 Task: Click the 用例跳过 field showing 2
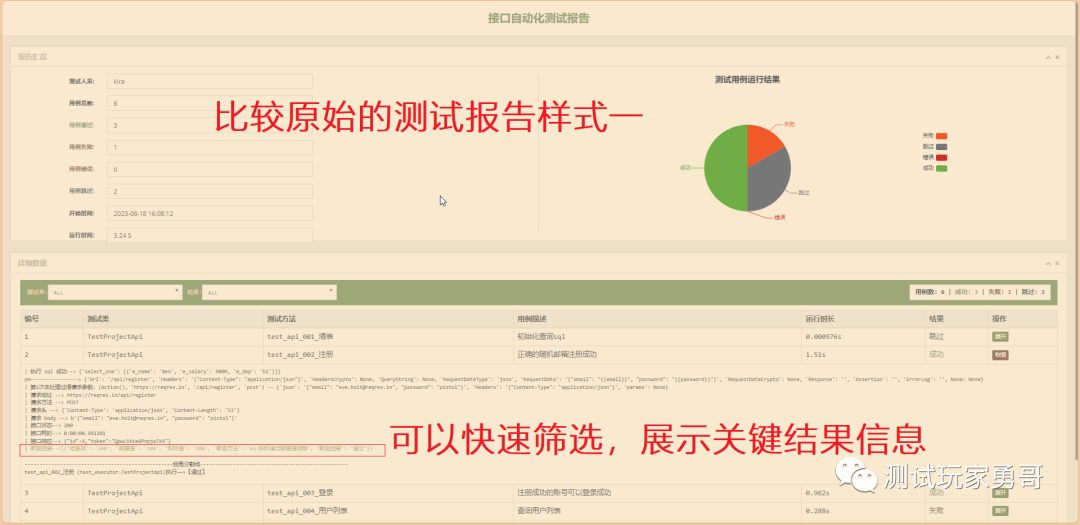tap(210, 192)
